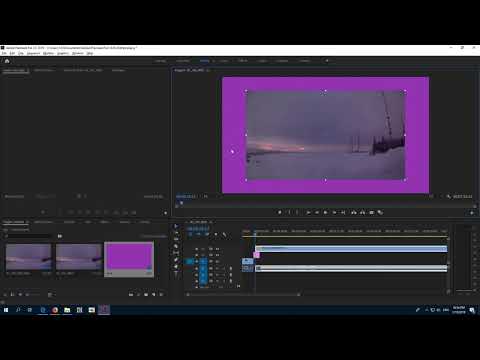Open the workspace overflow menu chevrons
The image size is (480, 360).
327,61
